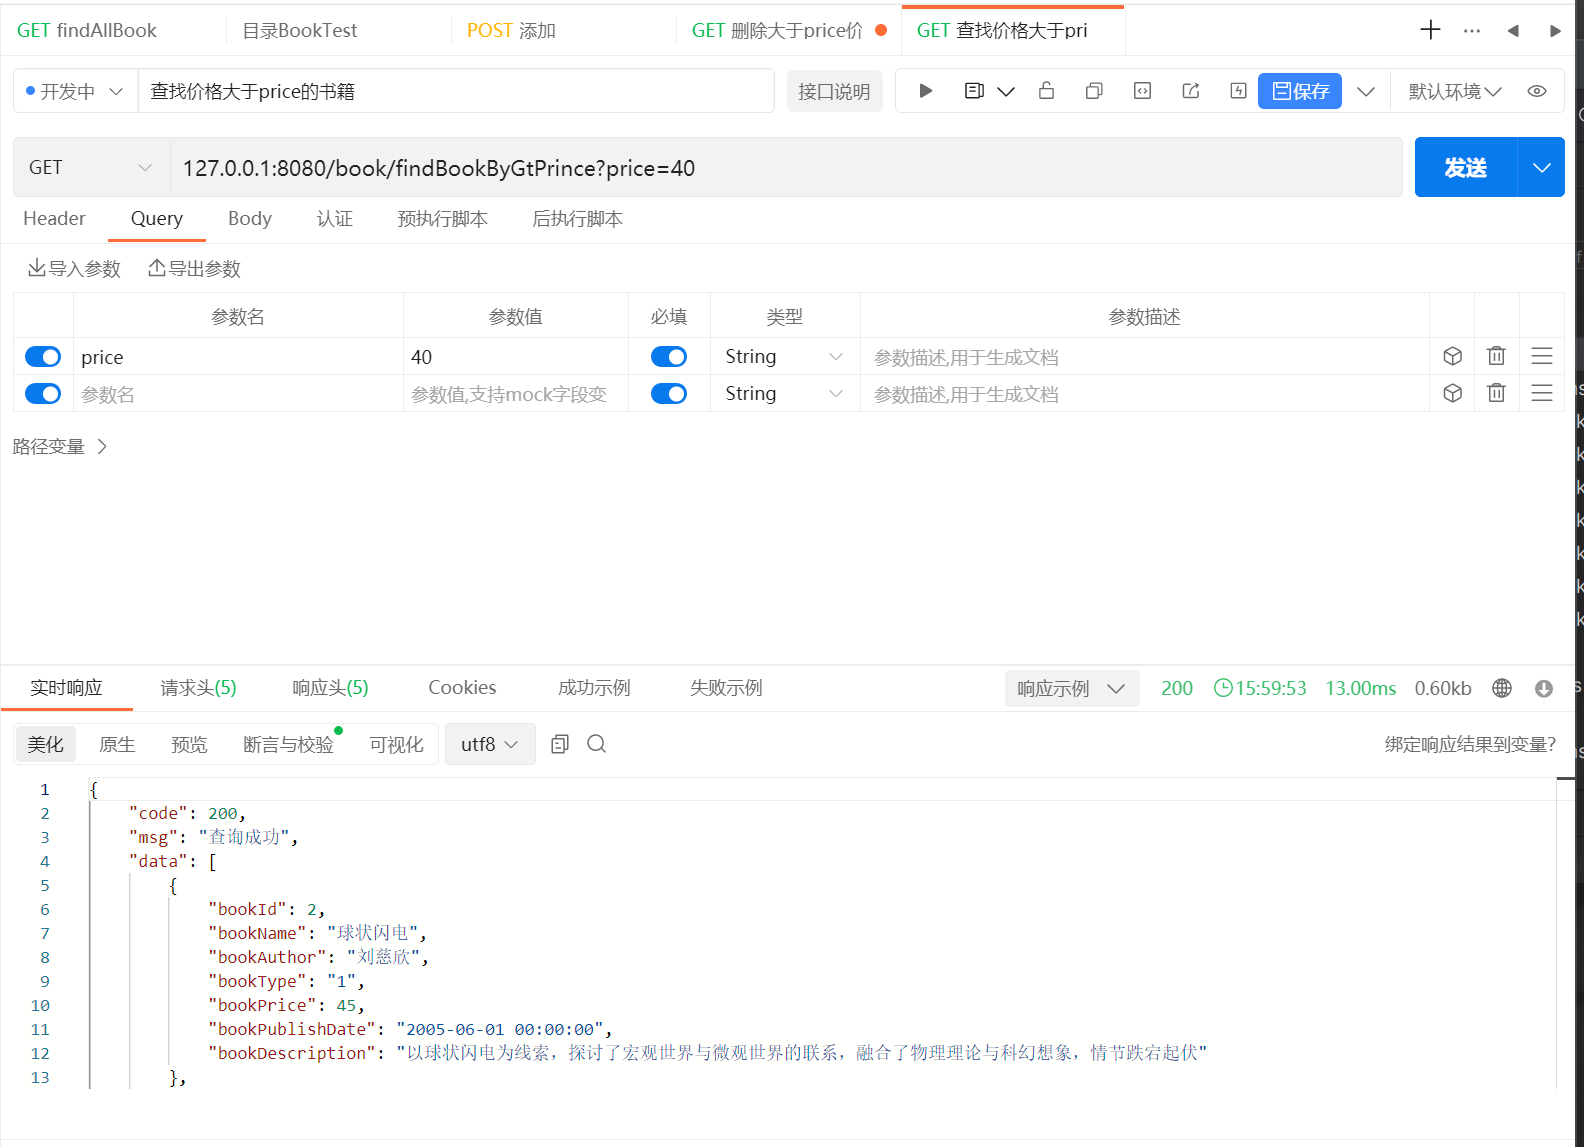Click the drag handle icon in the price row
Image resolution: width=1584 pixels, height=1147 pixels.
click(1541, 356)
